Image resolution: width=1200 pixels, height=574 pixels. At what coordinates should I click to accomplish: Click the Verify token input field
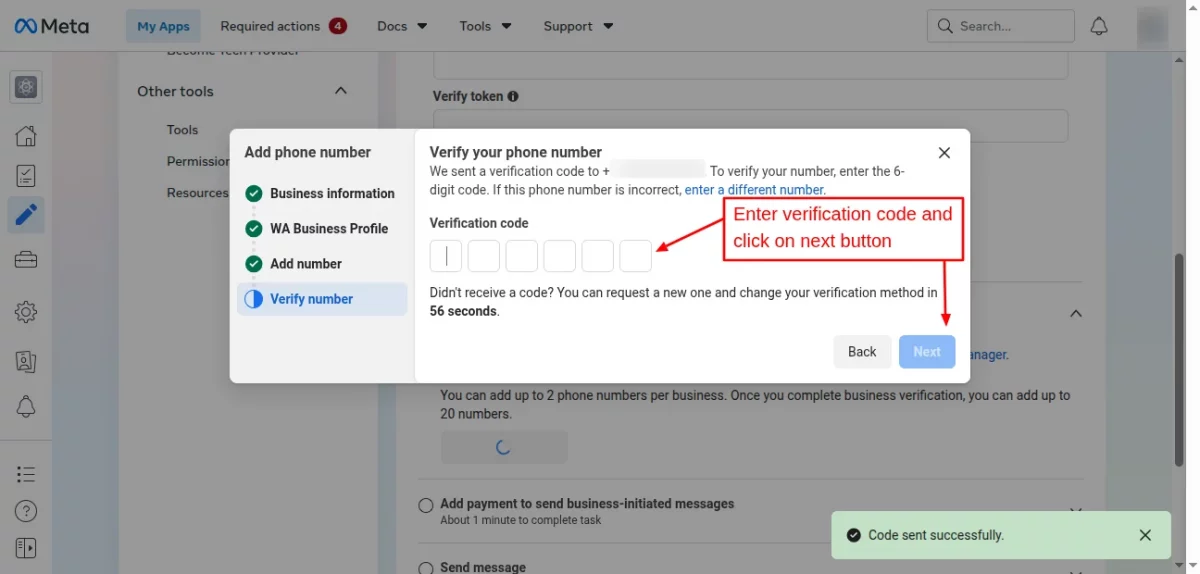coord(750,126)
